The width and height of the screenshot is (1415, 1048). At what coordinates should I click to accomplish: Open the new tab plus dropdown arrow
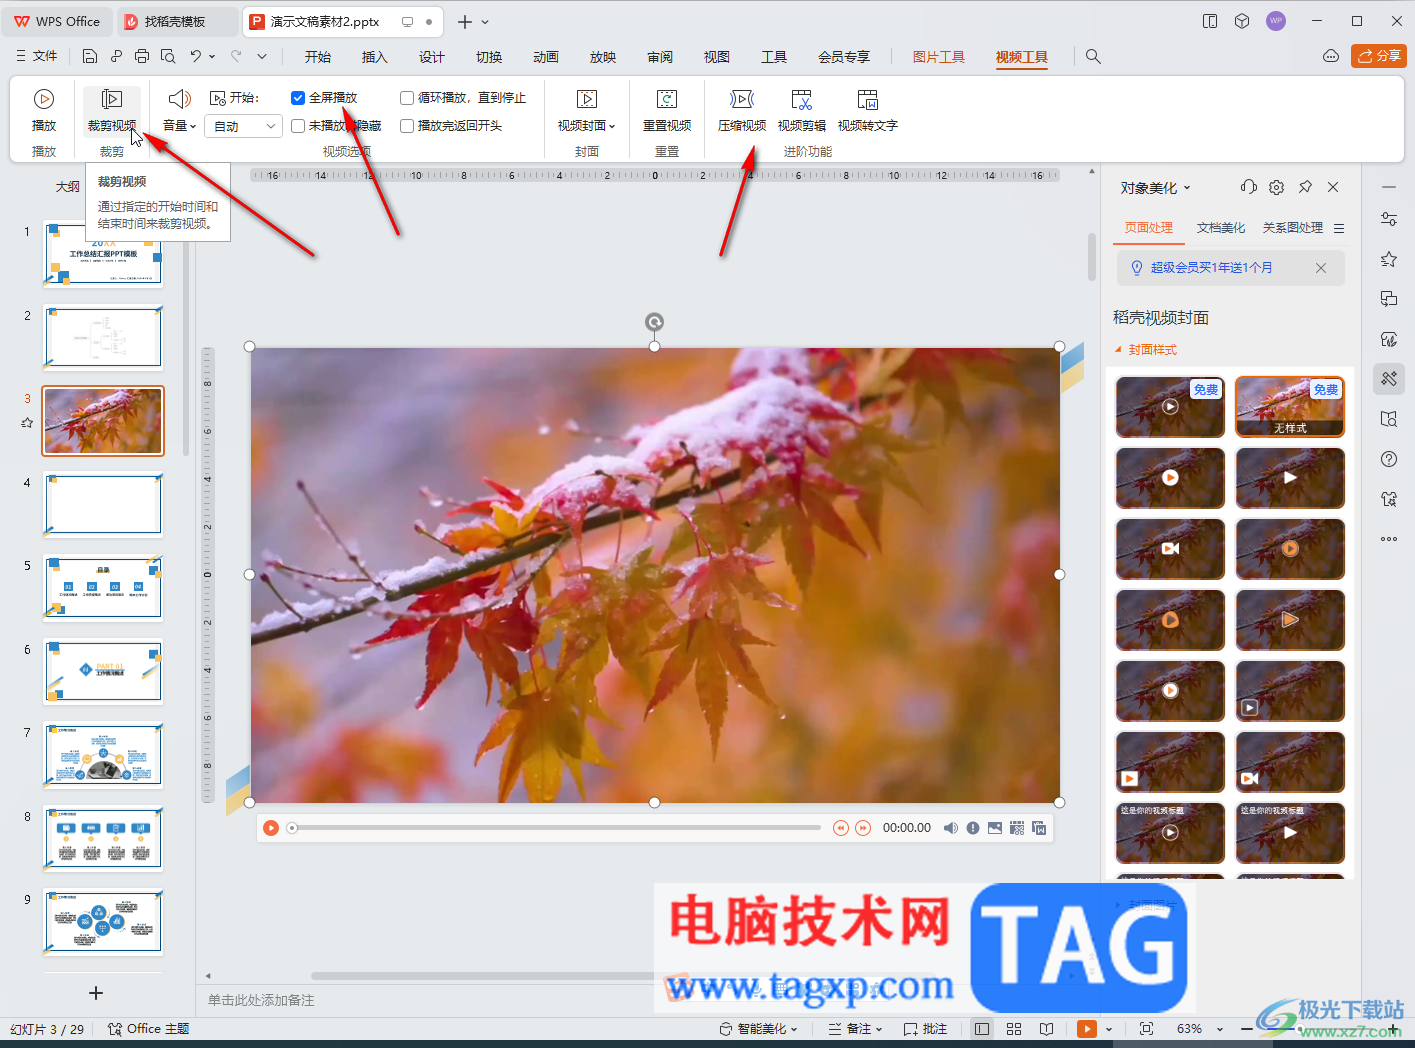(486, 22)
